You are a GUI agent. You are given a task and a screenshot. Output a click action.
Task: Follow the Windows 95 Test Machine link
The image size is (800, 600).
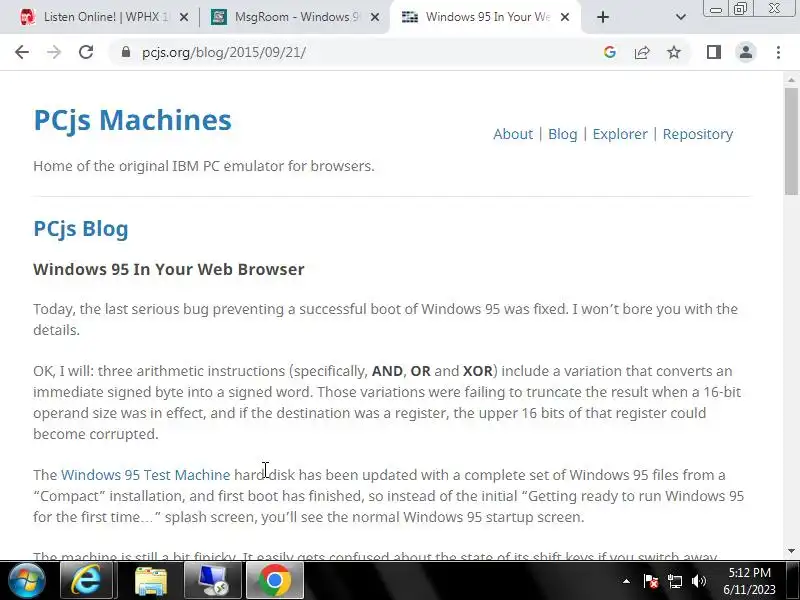(145, 475)
